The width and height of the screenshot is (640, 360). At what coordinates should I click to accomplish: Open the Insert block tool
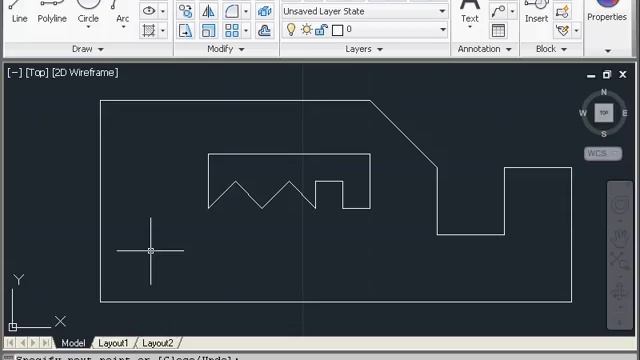536,11
